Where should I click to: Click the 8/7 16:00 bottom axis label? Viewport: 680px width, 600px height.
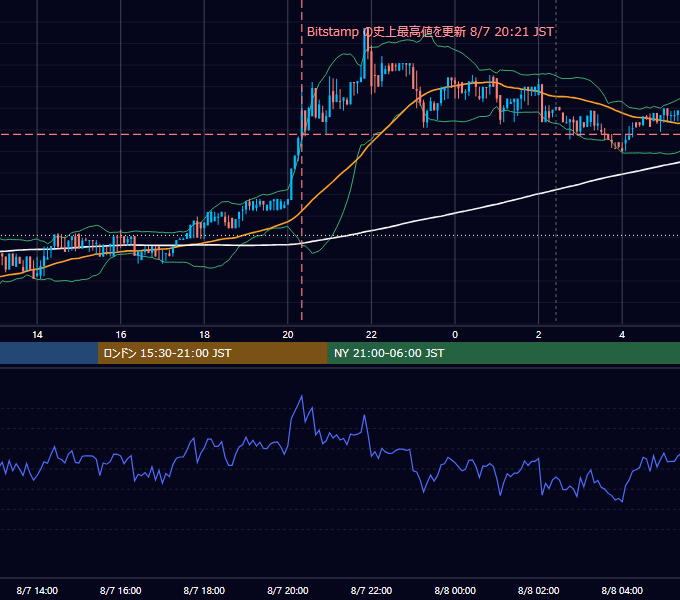(x=121, y=590)
